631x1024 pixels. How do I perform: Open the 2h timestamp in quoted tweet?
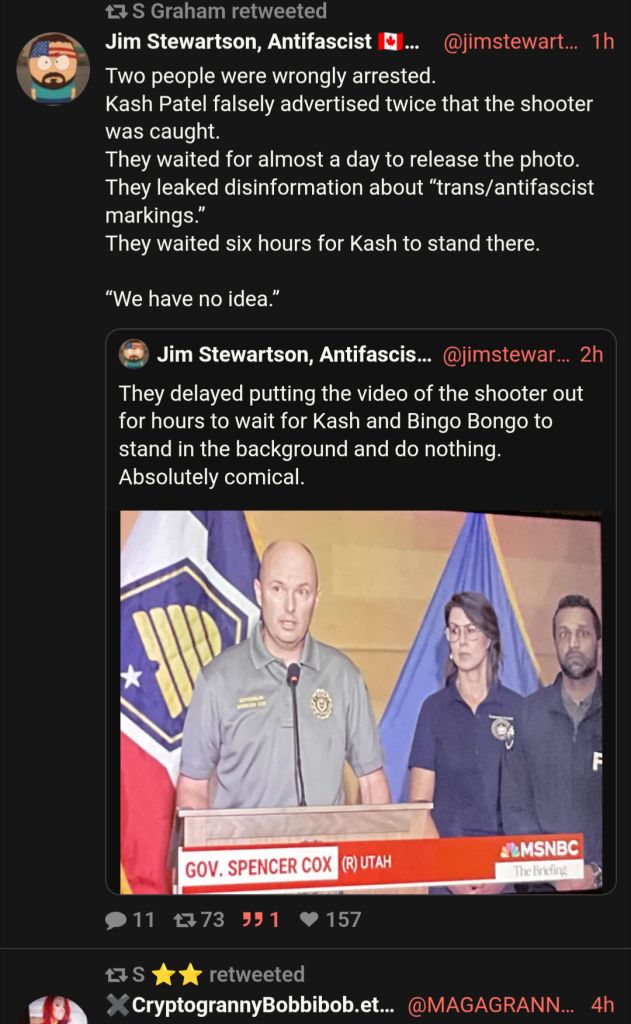pos(592,354)
